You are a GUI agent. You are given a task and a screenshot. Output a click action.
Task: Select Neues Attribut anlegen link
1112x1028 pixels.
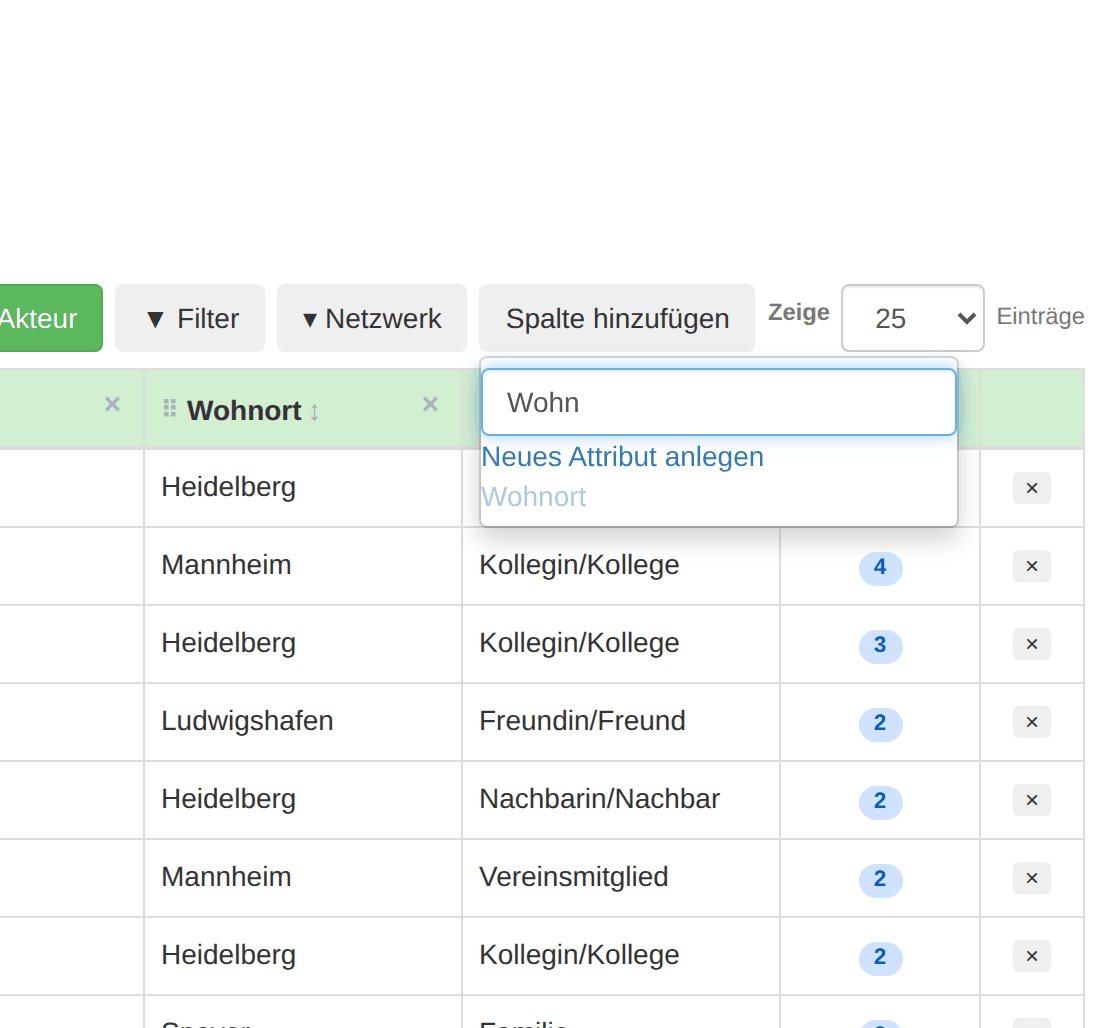[x=623, y=457]
